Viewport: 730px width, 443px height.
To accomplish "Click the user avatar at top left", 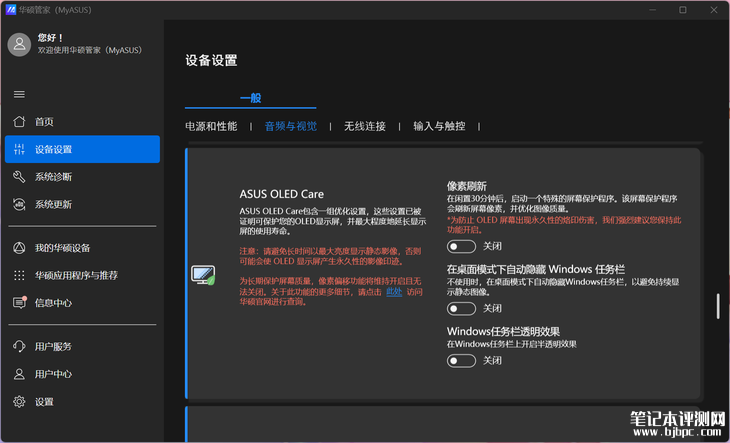I will coord(19,45).
